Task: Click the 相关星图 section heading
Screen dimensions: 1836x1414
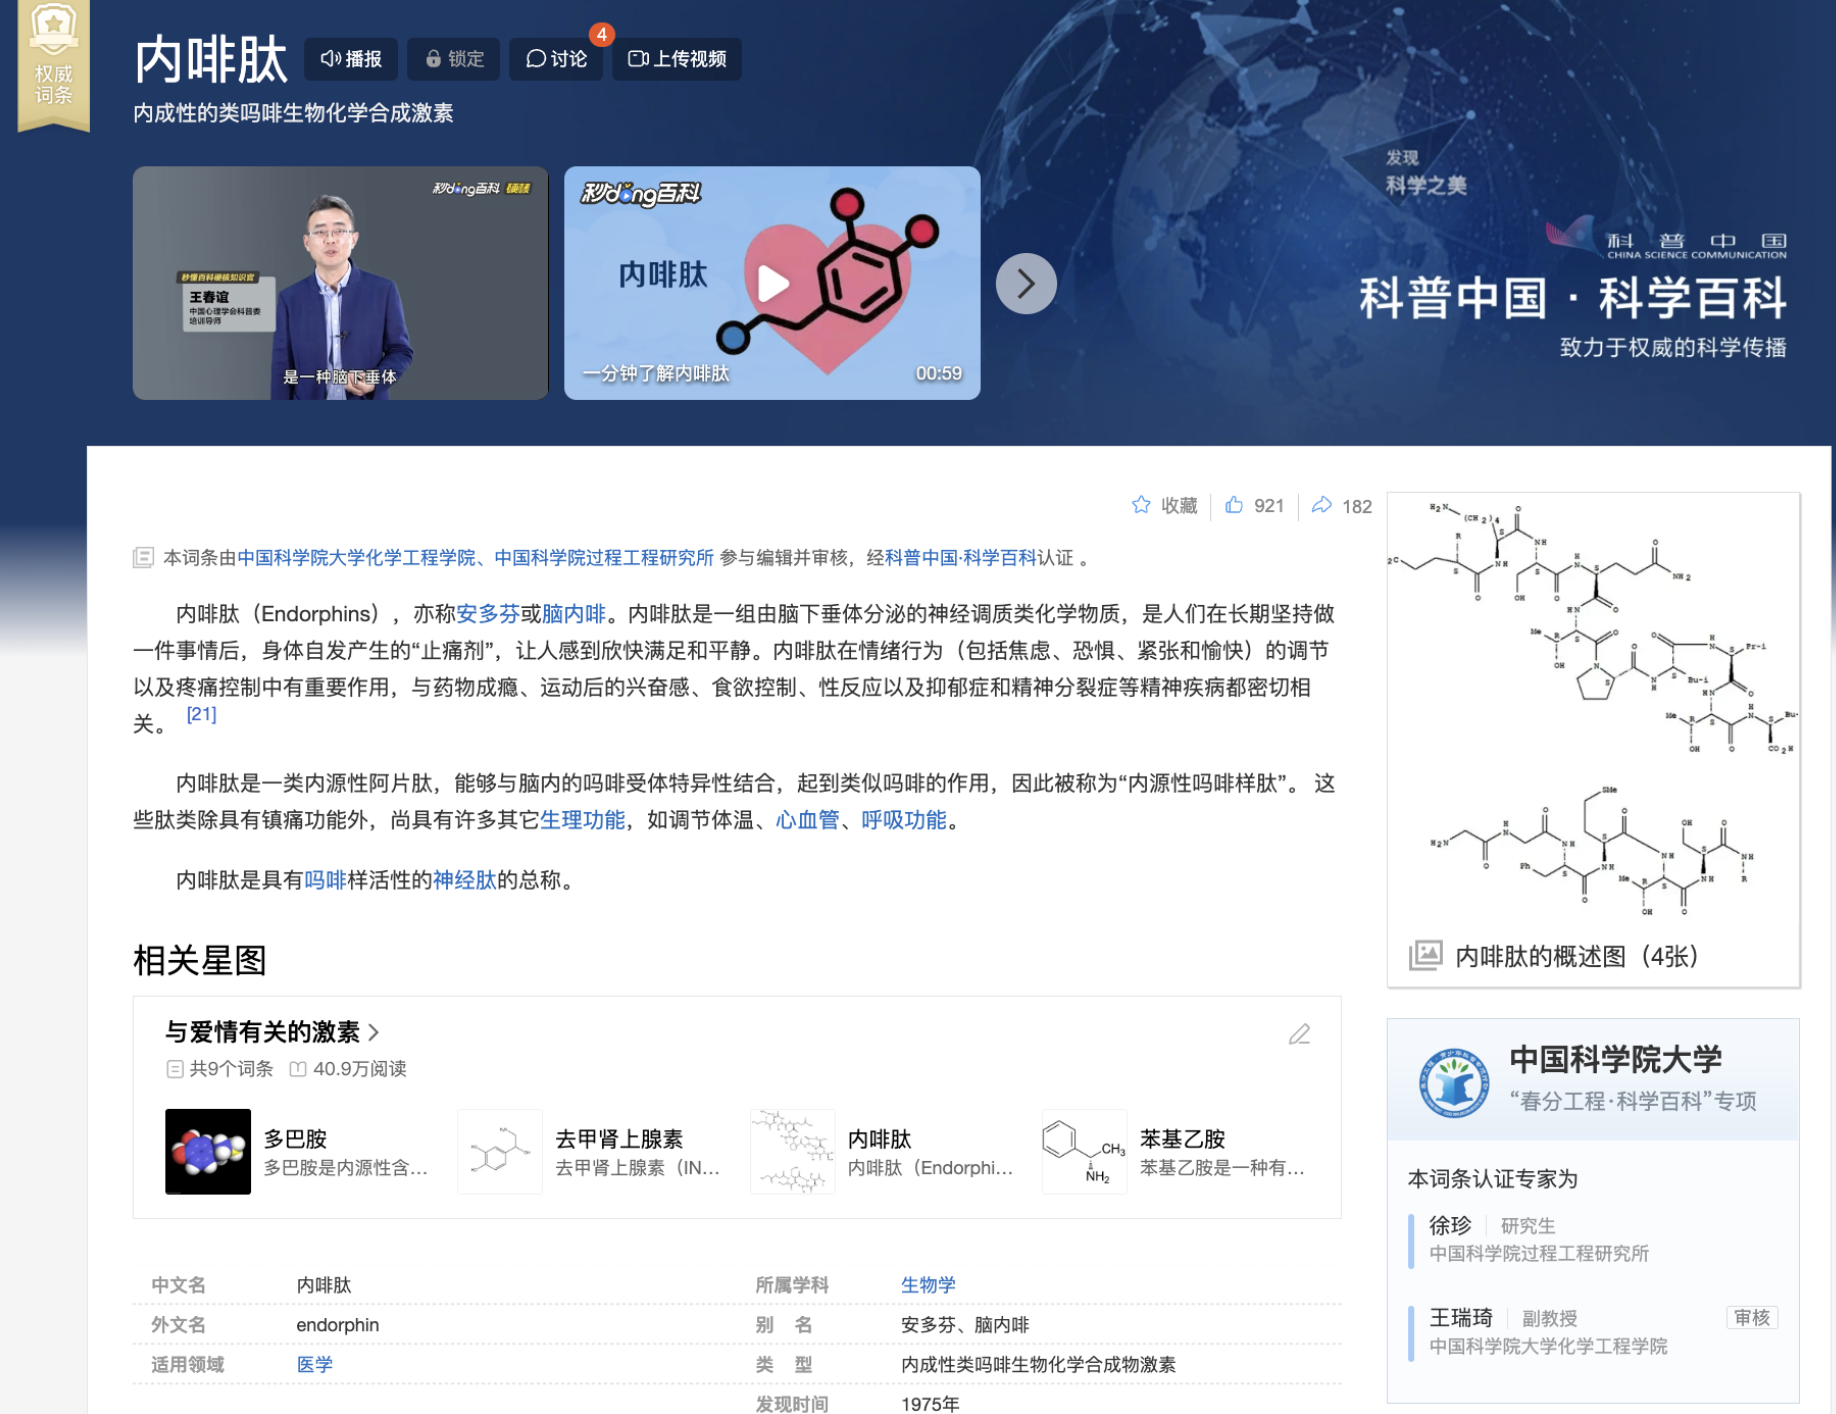Action: pyautogui.click(x=200, y=960)
